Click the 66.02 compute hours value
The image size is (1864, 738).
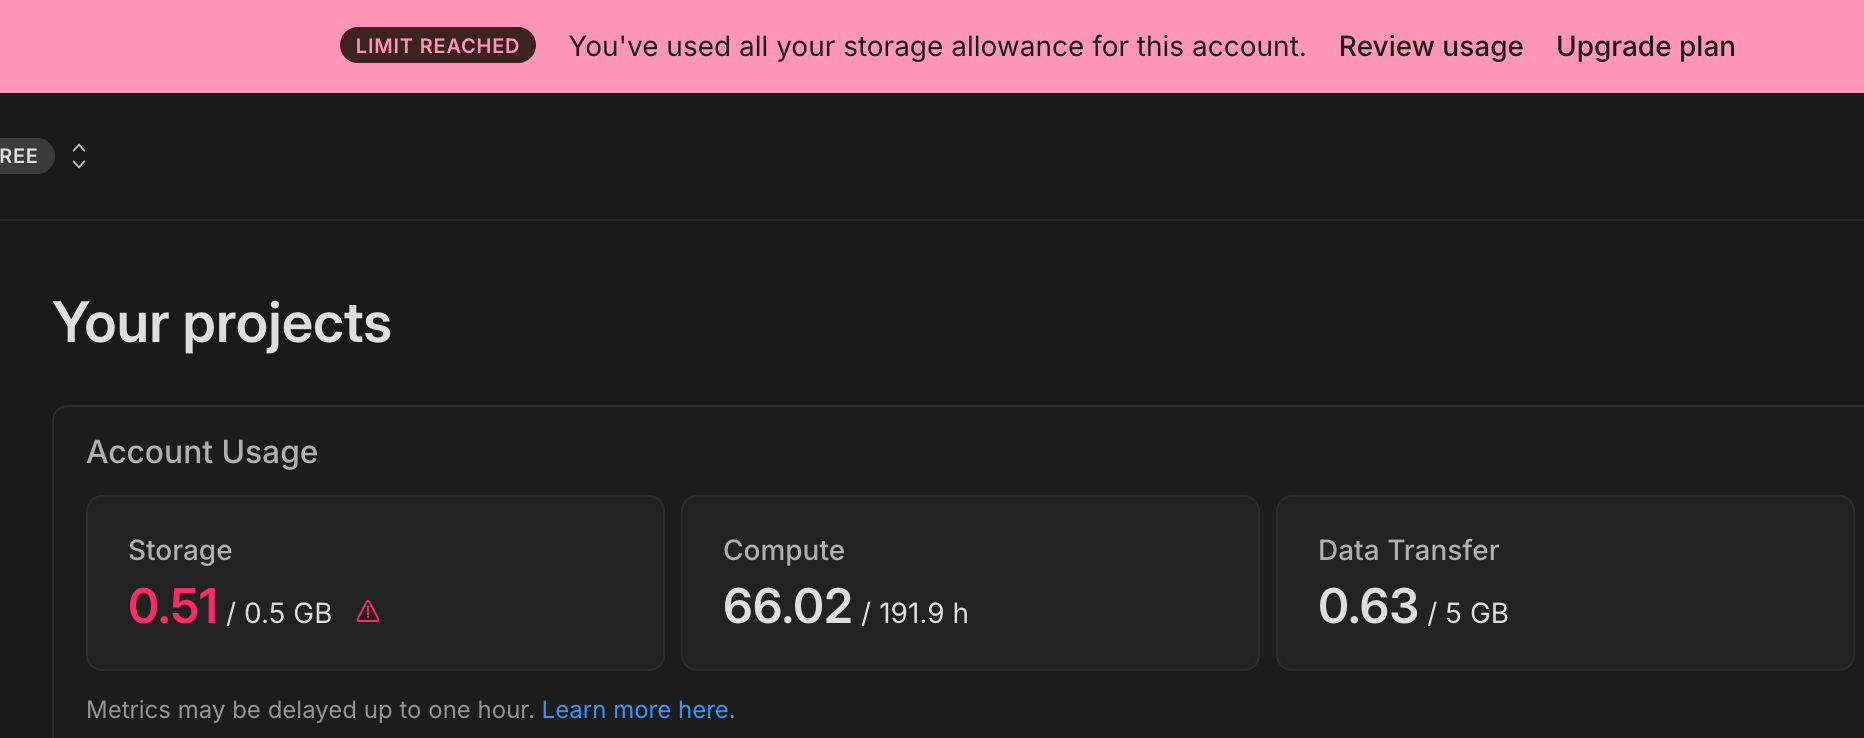pos(787,606)
